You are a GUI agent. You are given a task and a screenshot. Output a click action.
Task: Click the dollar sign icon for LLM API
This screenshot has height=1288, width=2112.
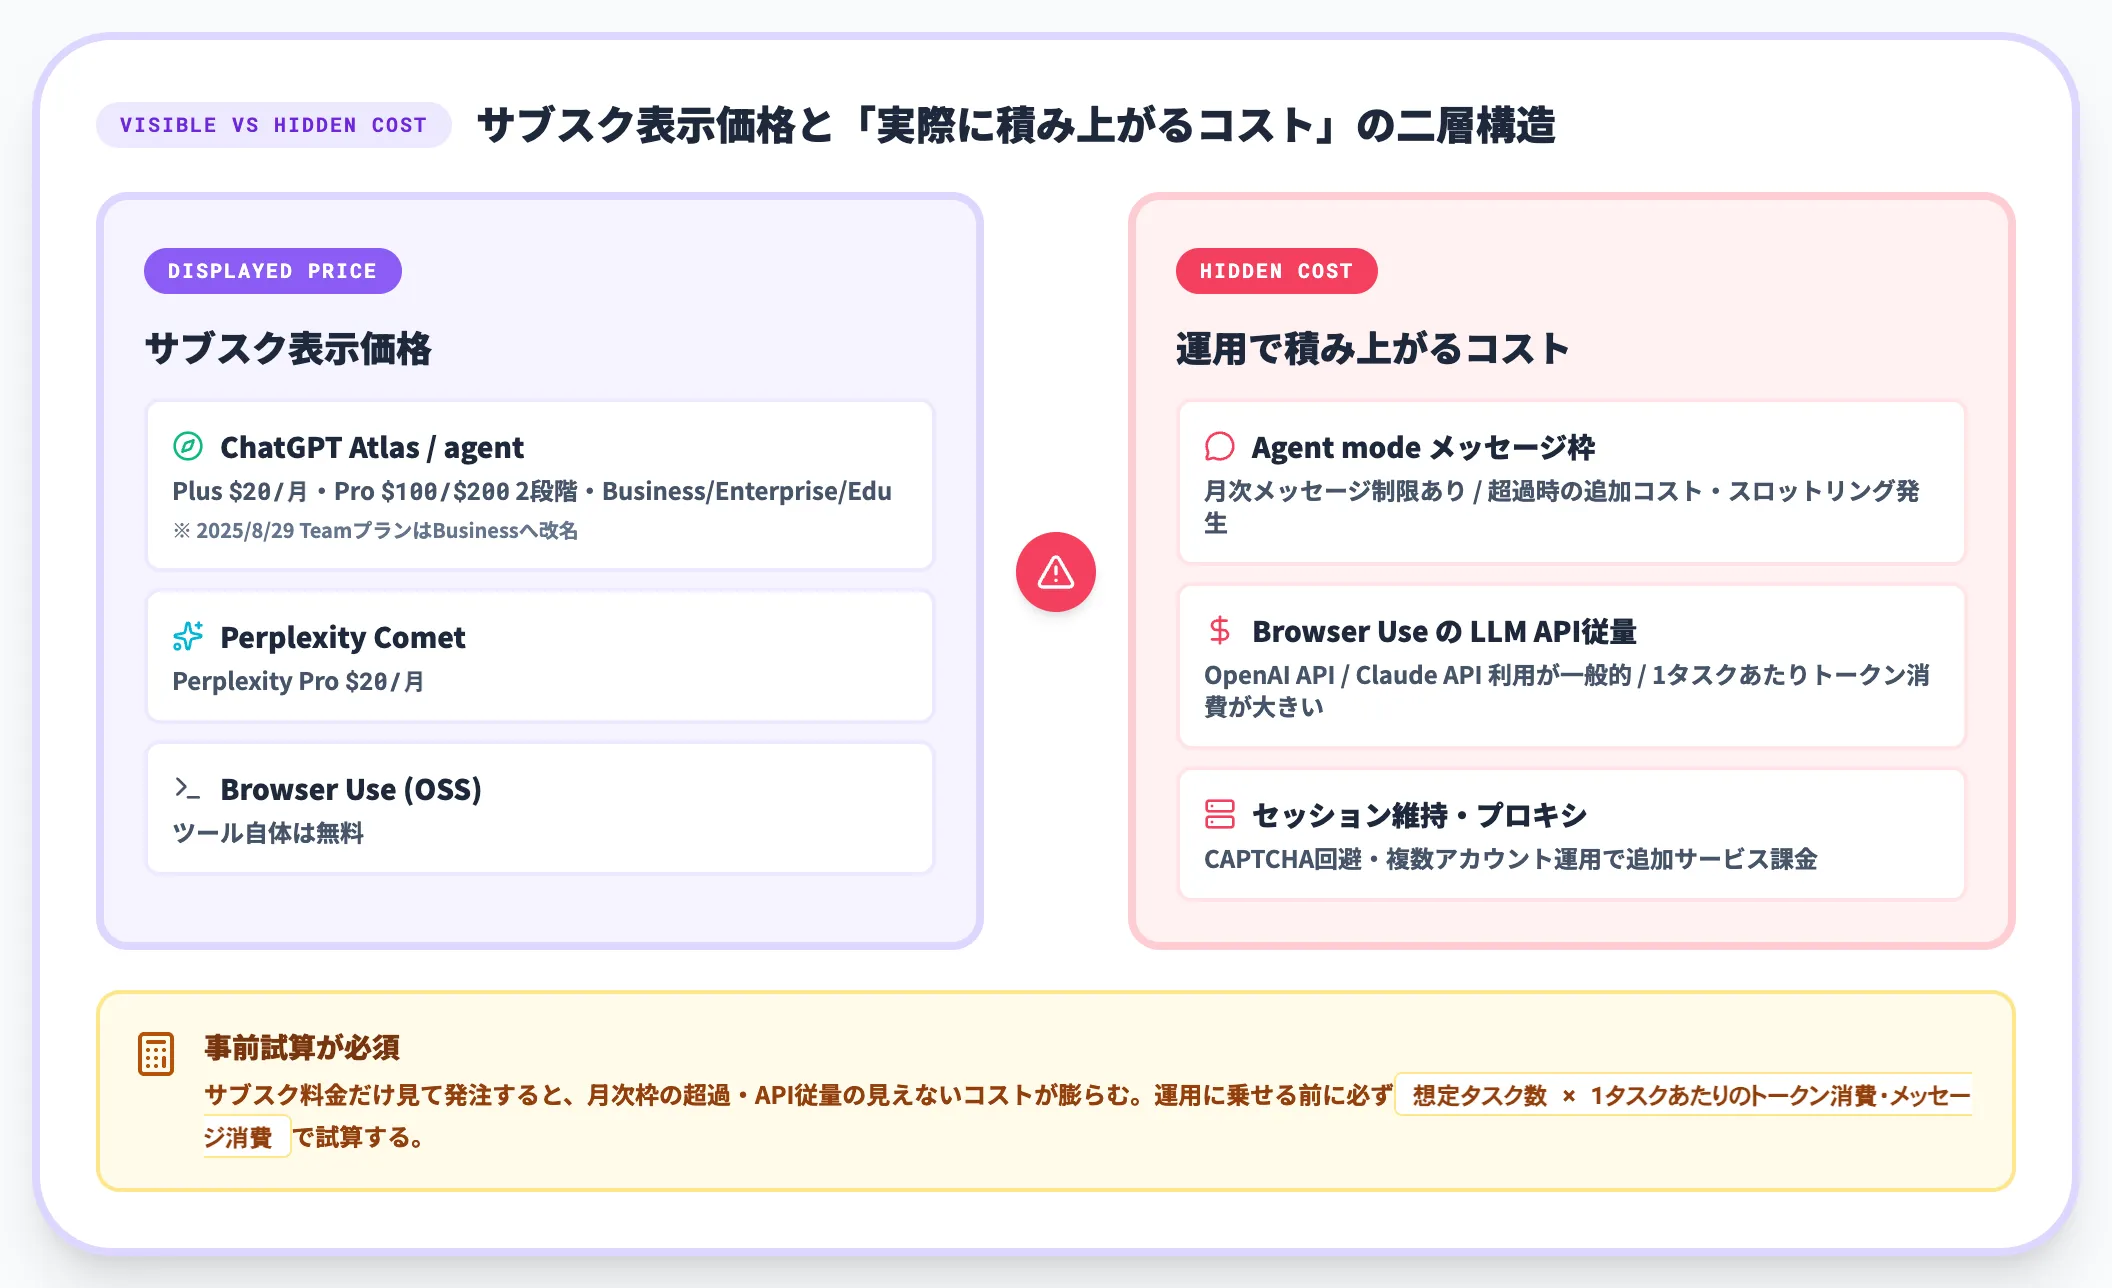pos(1220,630)
